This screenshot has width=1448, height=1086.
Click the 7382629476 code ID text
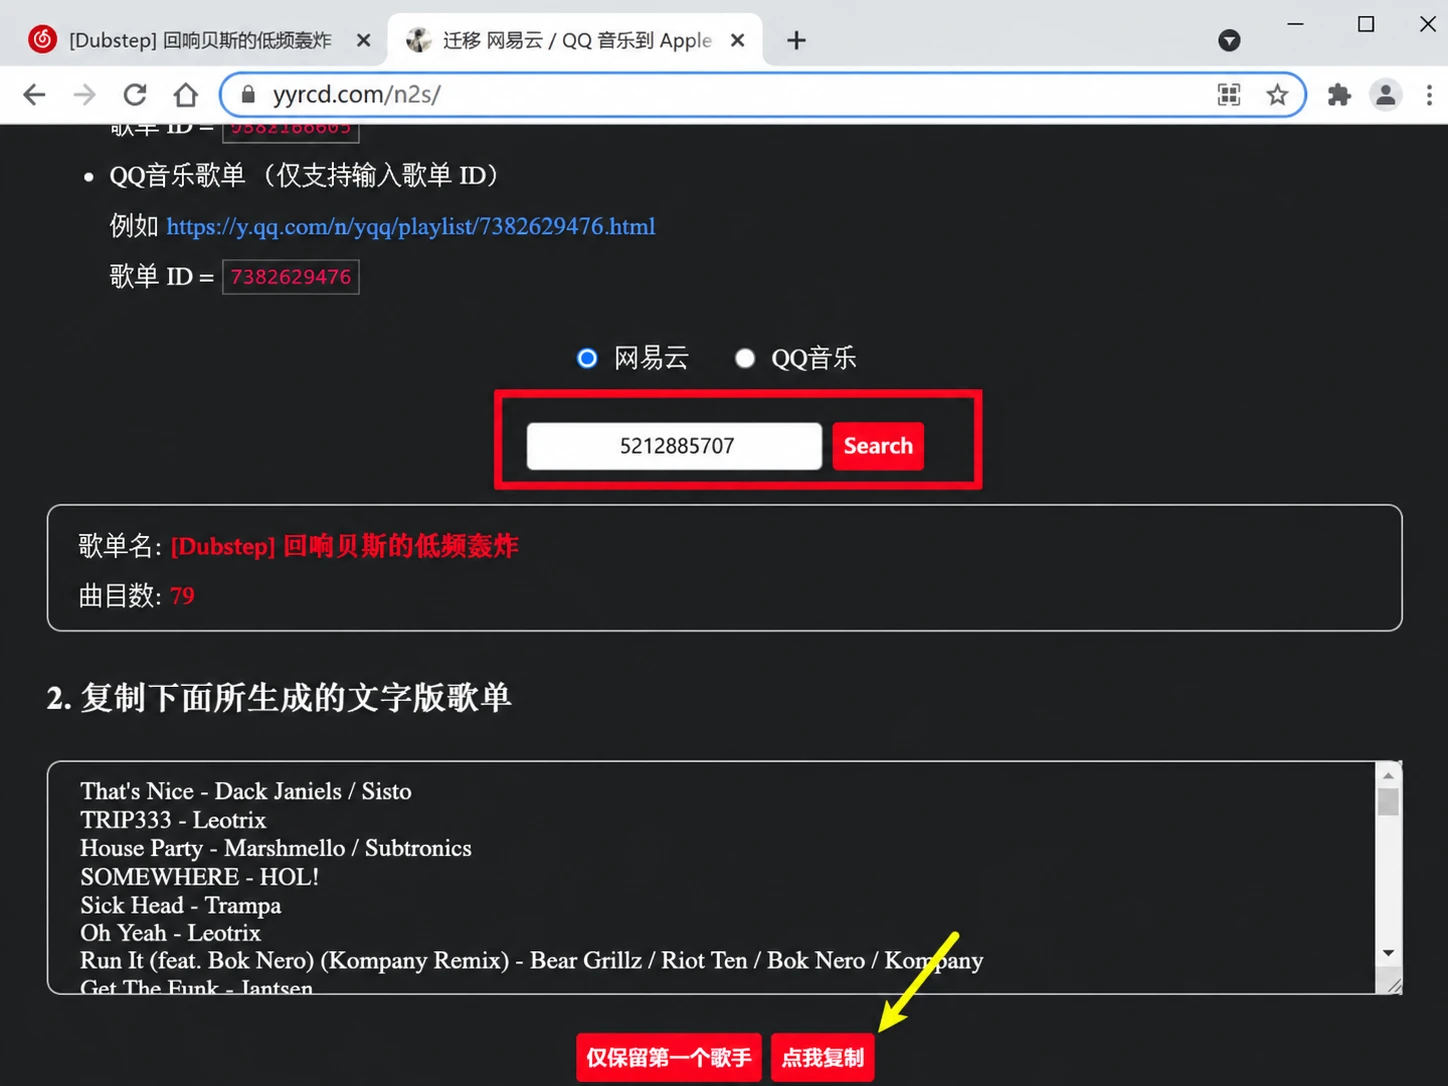click(x=291, y=277)
